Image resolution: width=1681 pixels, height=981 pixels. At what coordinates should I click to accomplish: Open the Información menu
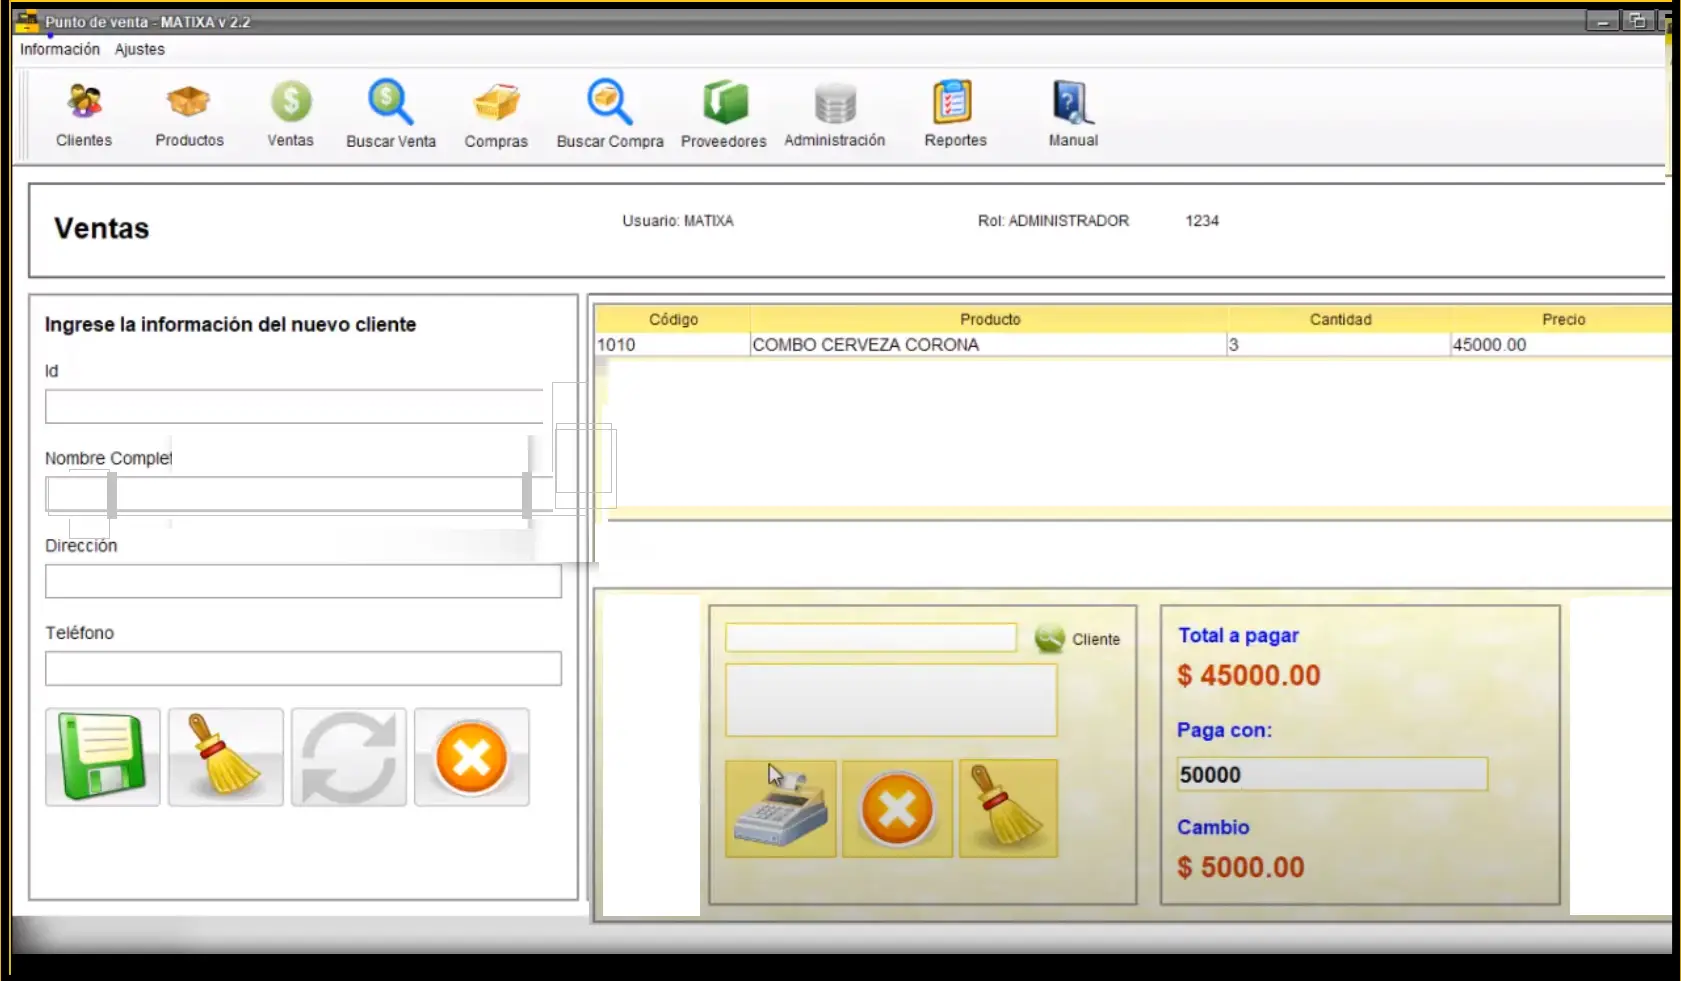60,49
